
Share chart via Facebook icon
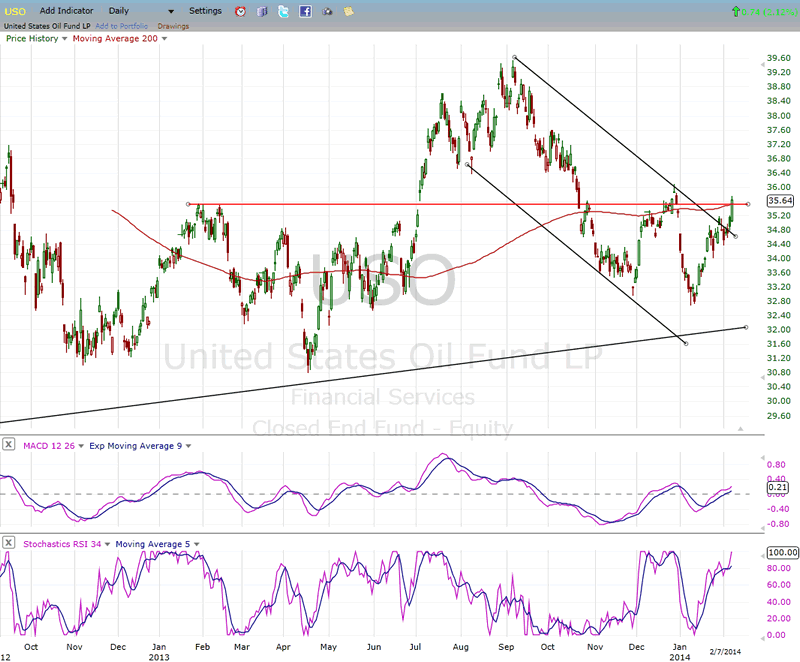click(305, 11)
